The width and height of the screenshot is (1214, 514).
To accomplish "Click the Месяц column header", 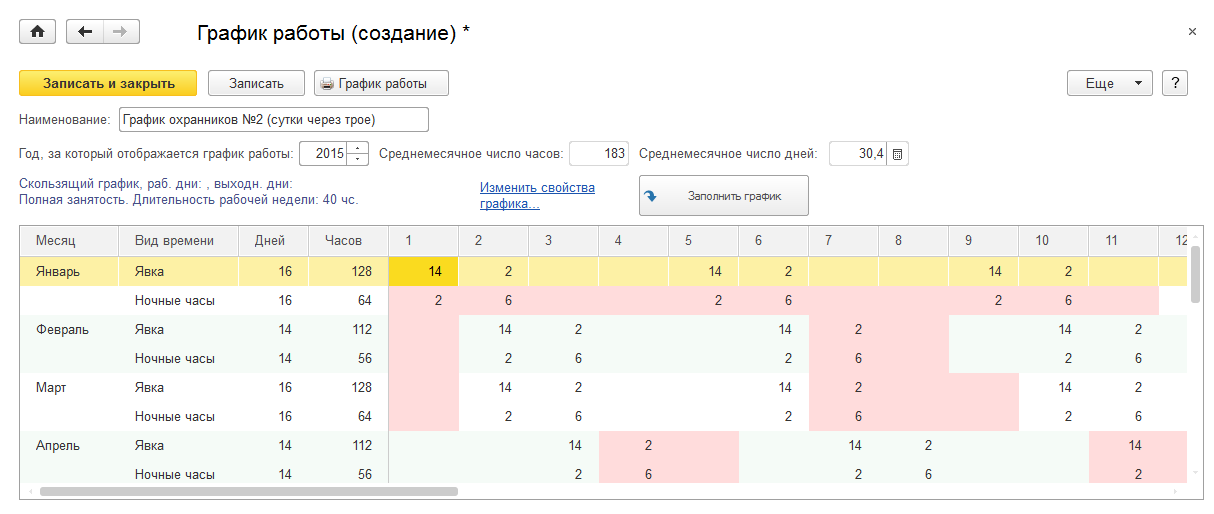I will click(x=56, y=241).
